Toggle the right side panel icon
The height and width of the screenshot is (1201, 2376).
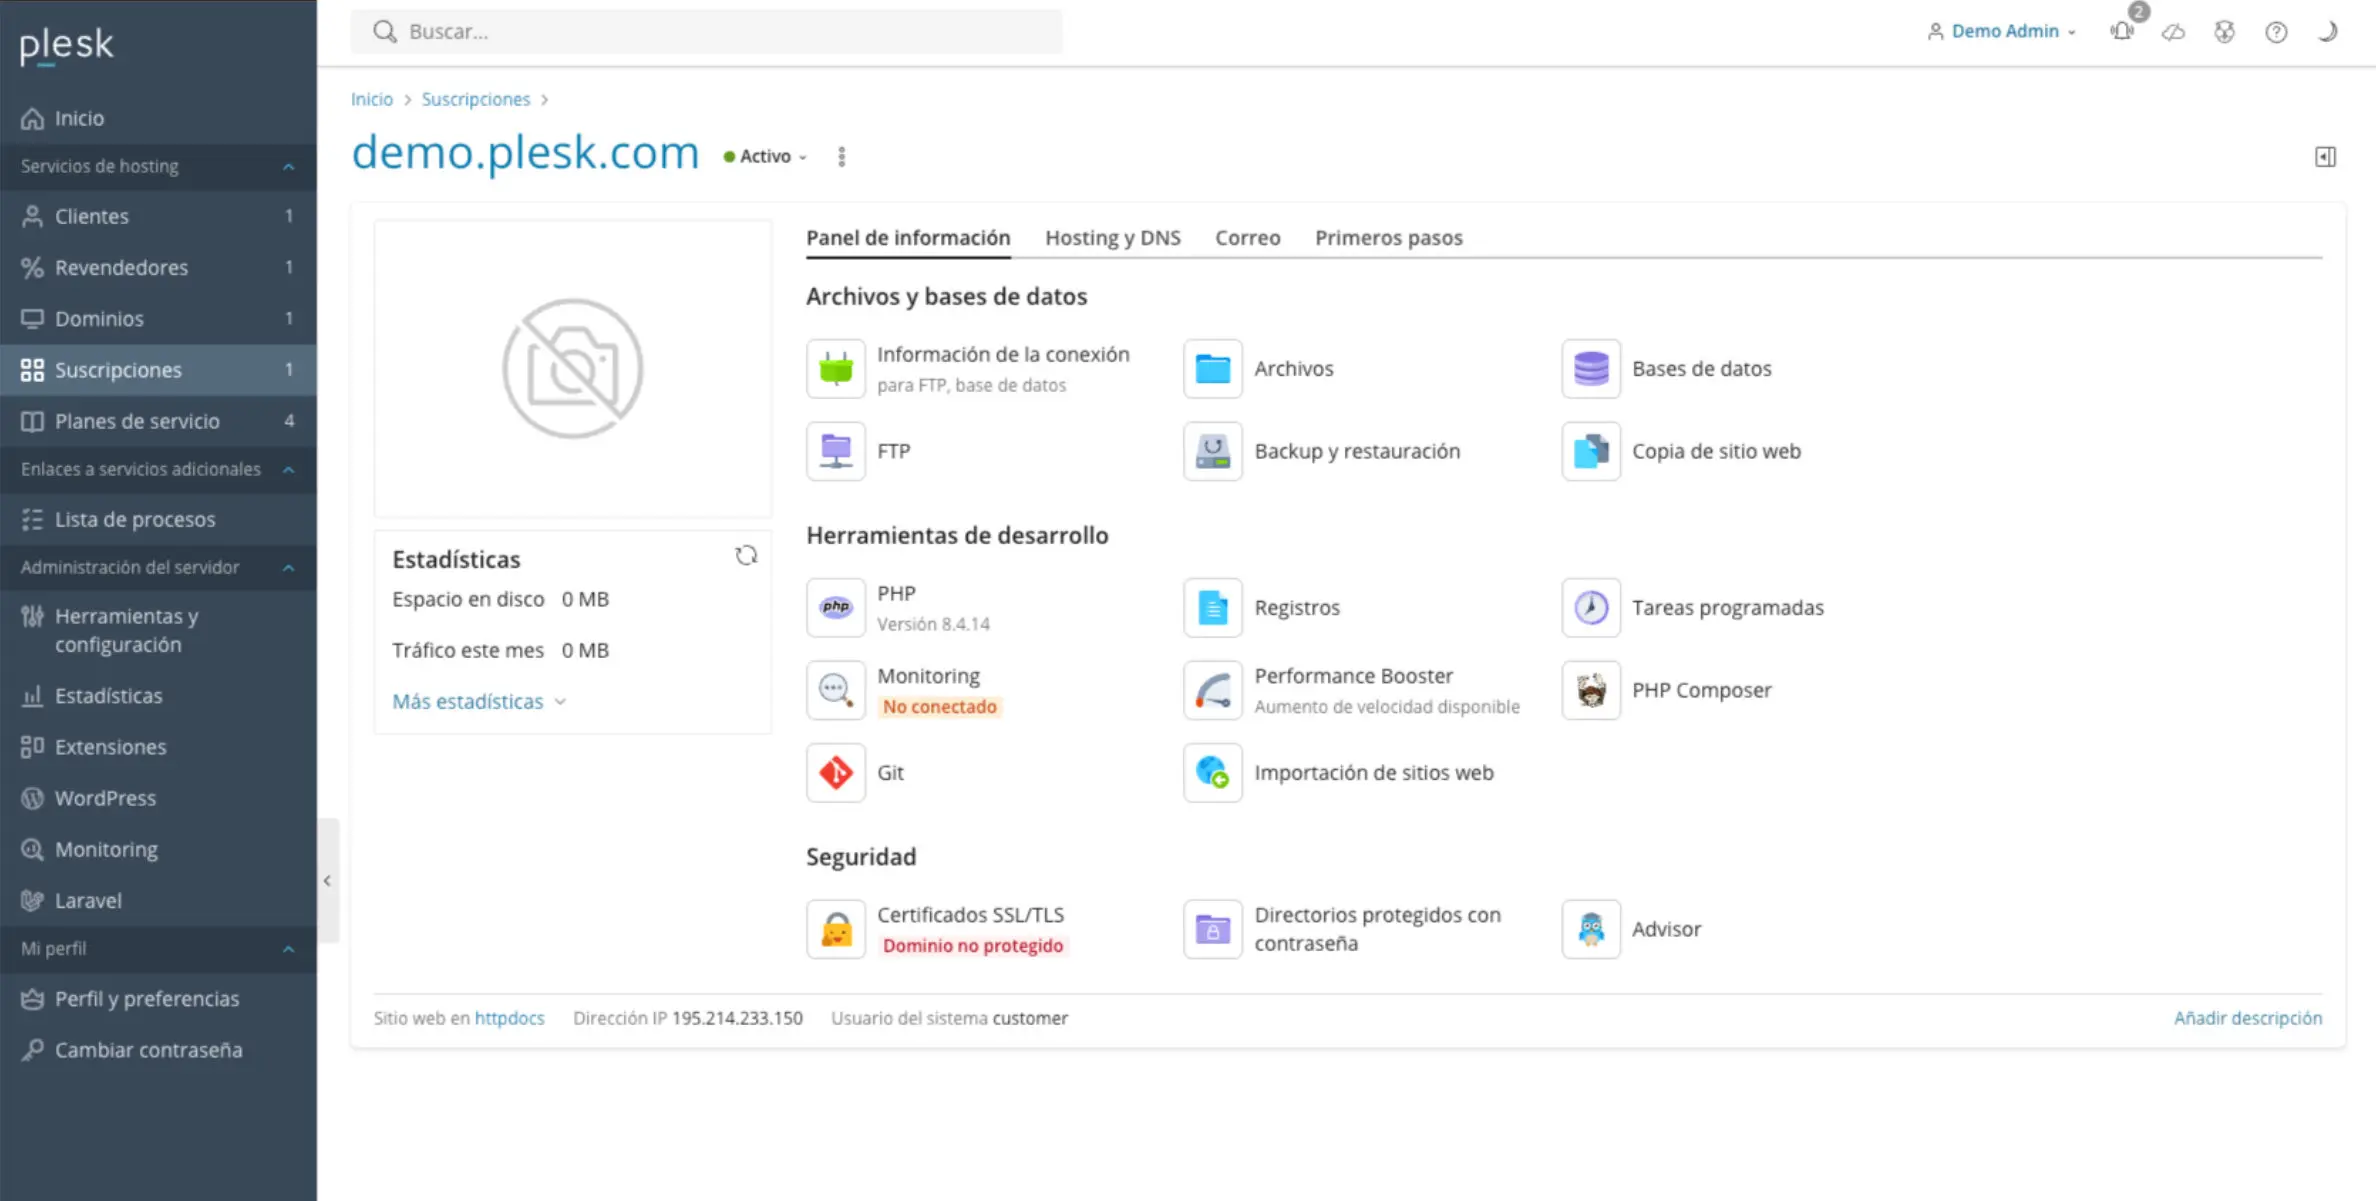(x=2325, y=157)
